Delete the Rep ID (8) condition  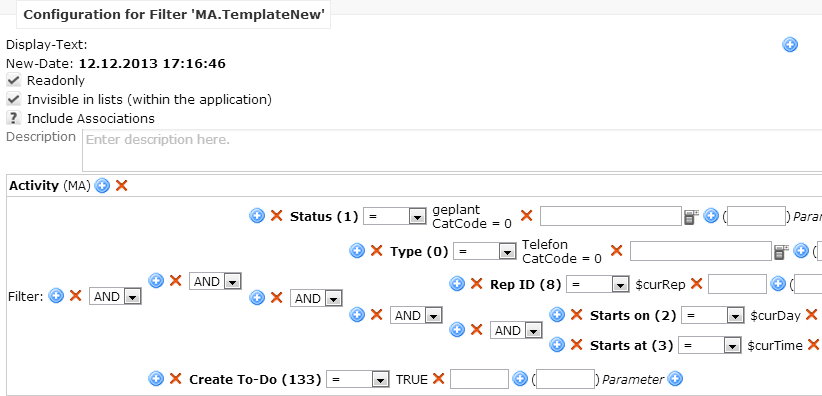pyautogui.click(x=476, y=284)
